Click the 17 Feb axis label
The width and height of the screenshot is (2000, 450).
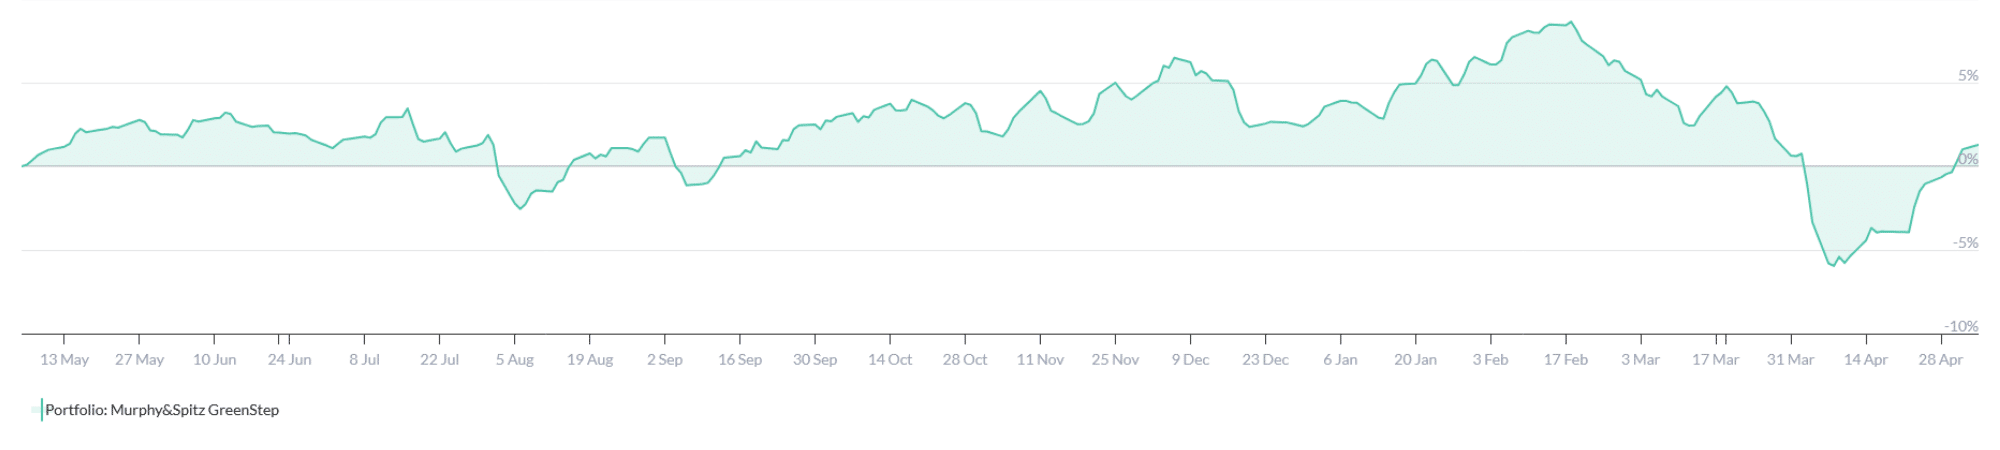pyautogui.click(x=1565, y=360)
